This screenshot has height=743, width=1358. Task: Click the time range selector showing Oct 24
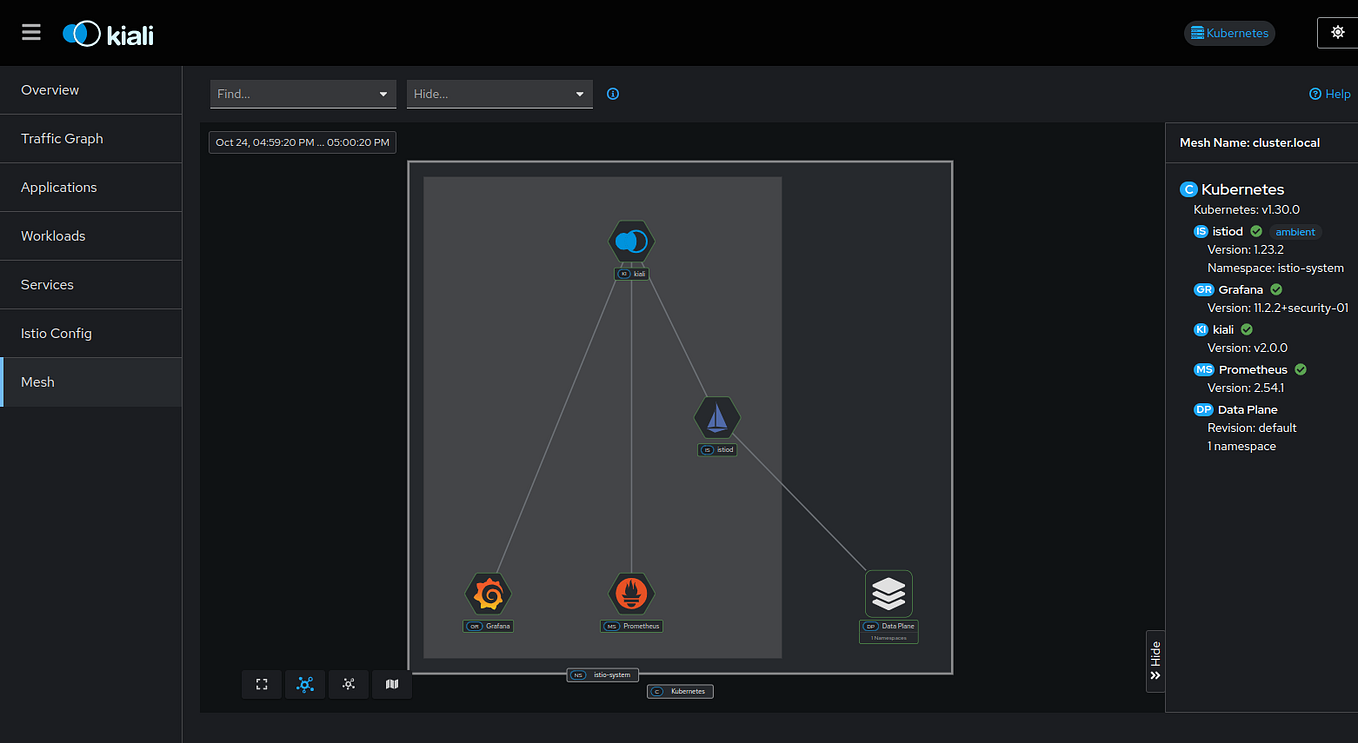pyautogui.click(x=301, y=141)
